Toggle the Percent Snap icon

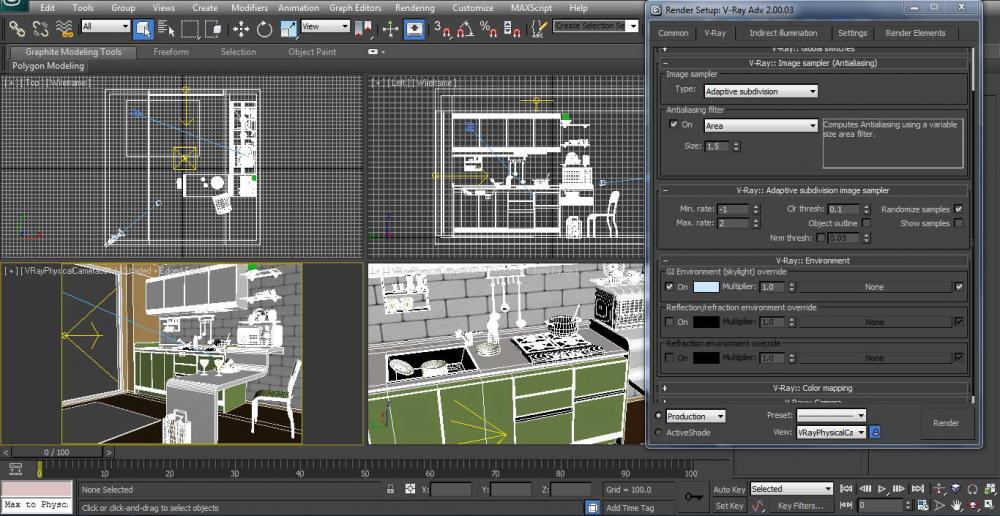click(x=488, y=28)
